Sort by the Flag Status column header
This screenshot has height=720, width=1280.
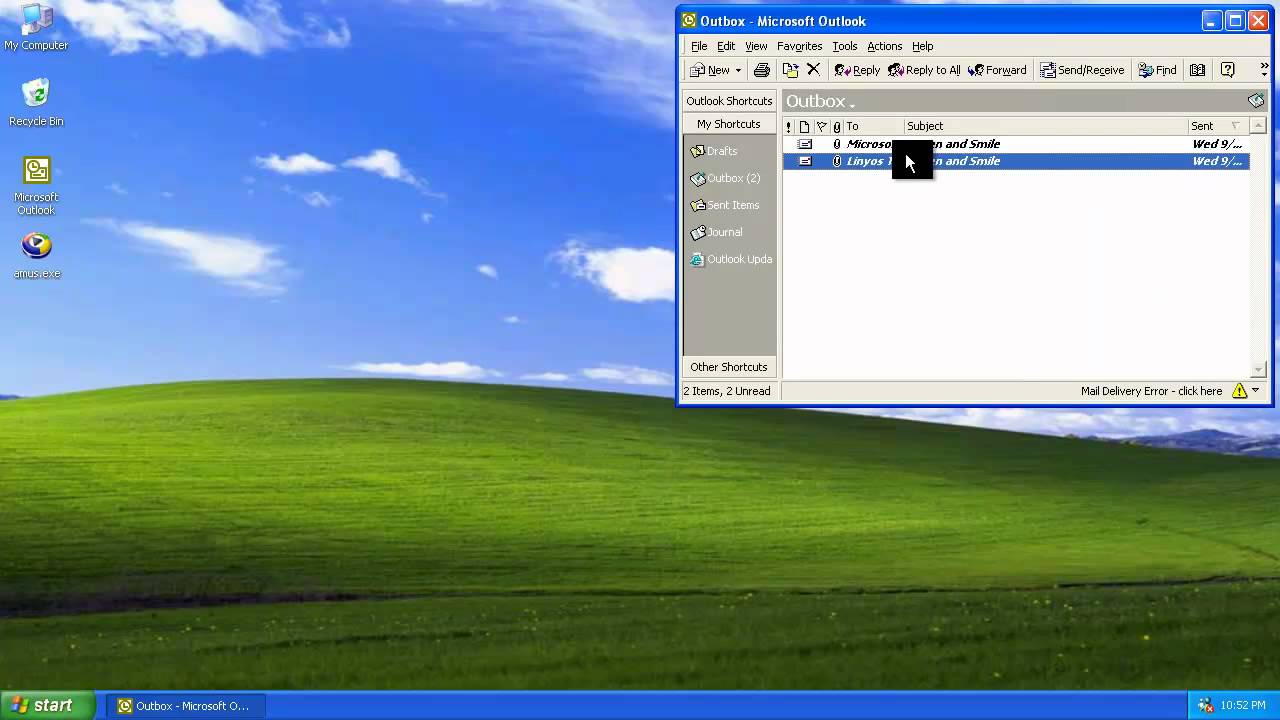click(821, 126)
